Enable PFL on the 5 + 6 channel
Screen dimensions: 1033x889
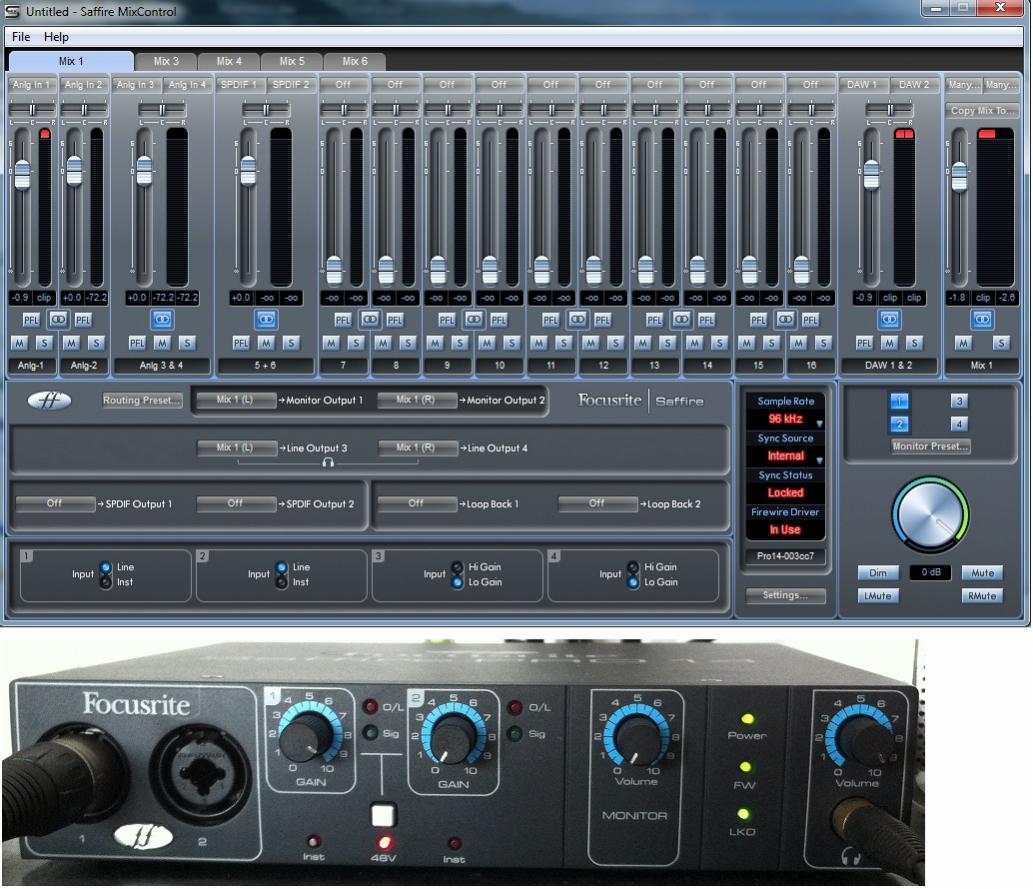(241, 343)
